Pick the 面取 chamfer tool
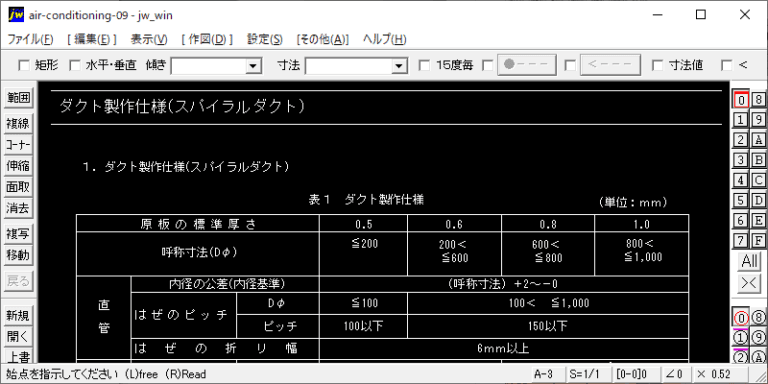This screenshot has width=768, height=384. click(x=18, y=187)
